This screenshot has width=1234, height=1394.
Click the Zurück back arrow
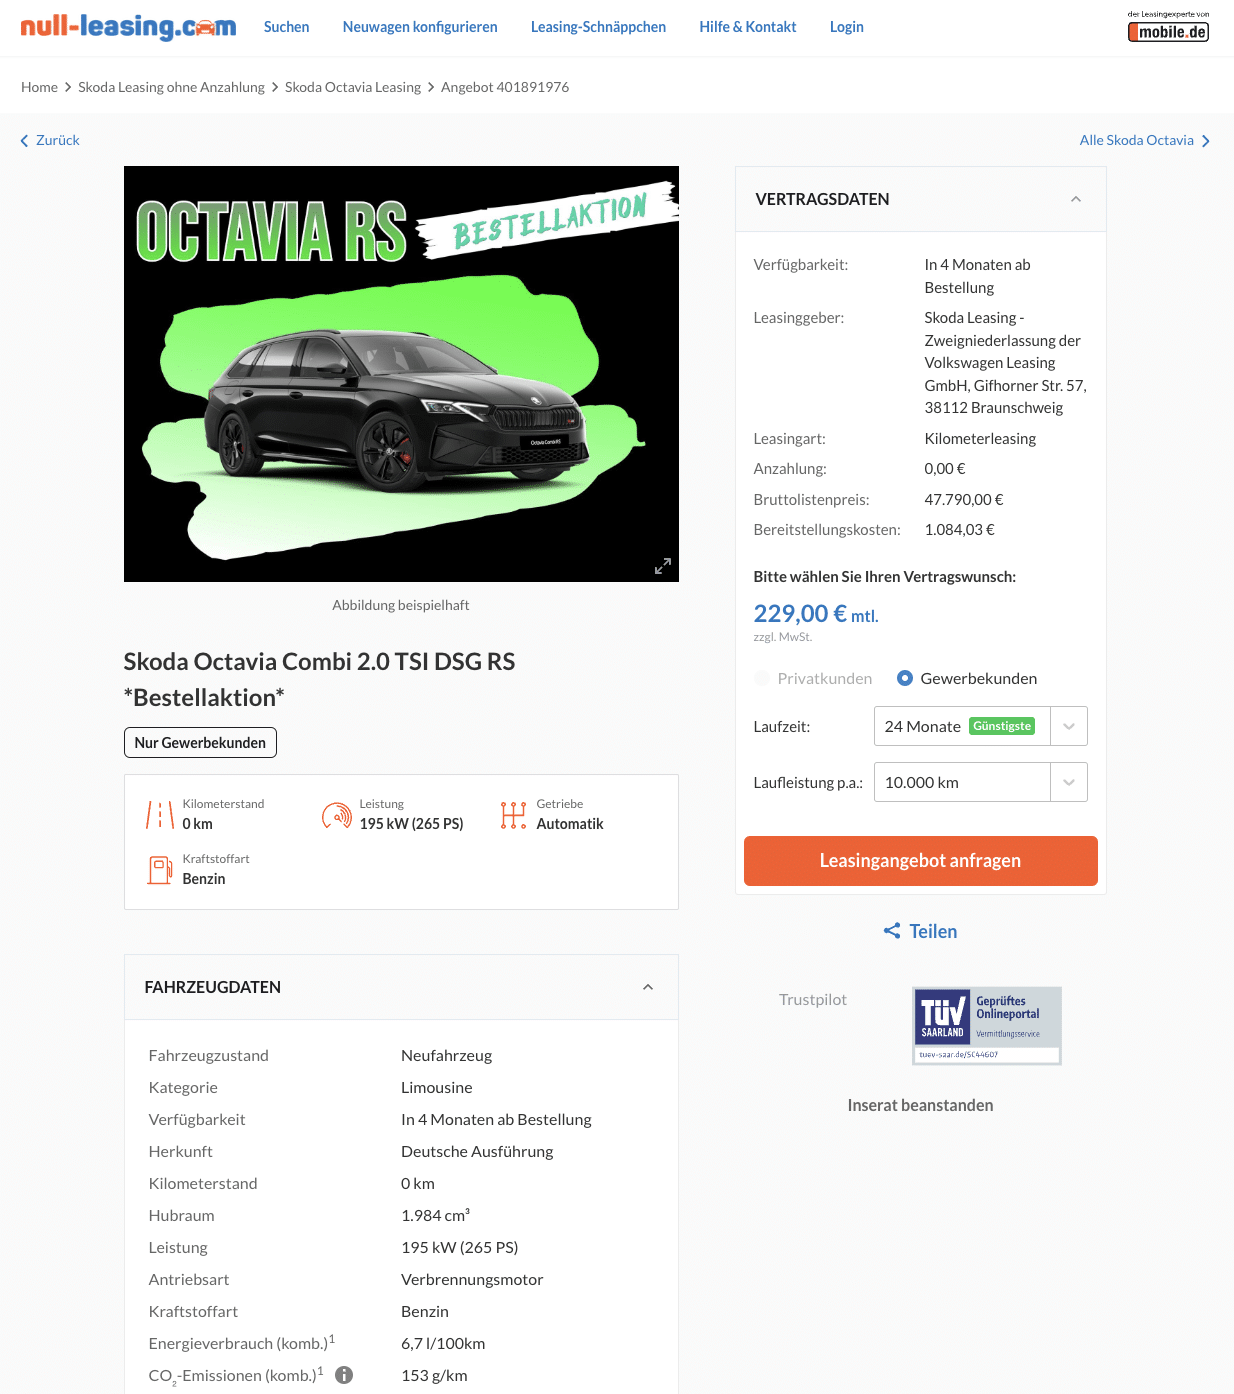25,141
